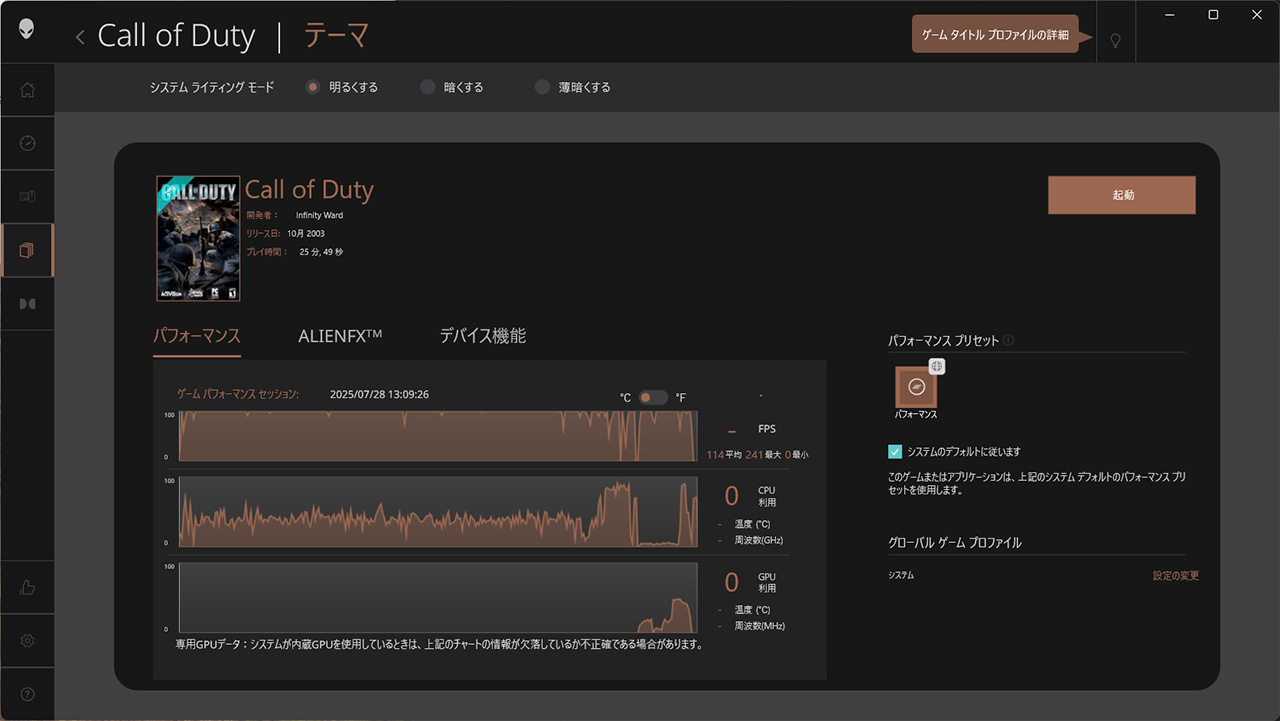1280x721 pixels.
Task: Switch to the デバイス機能 tab
Action: click(x=482, y=336)
